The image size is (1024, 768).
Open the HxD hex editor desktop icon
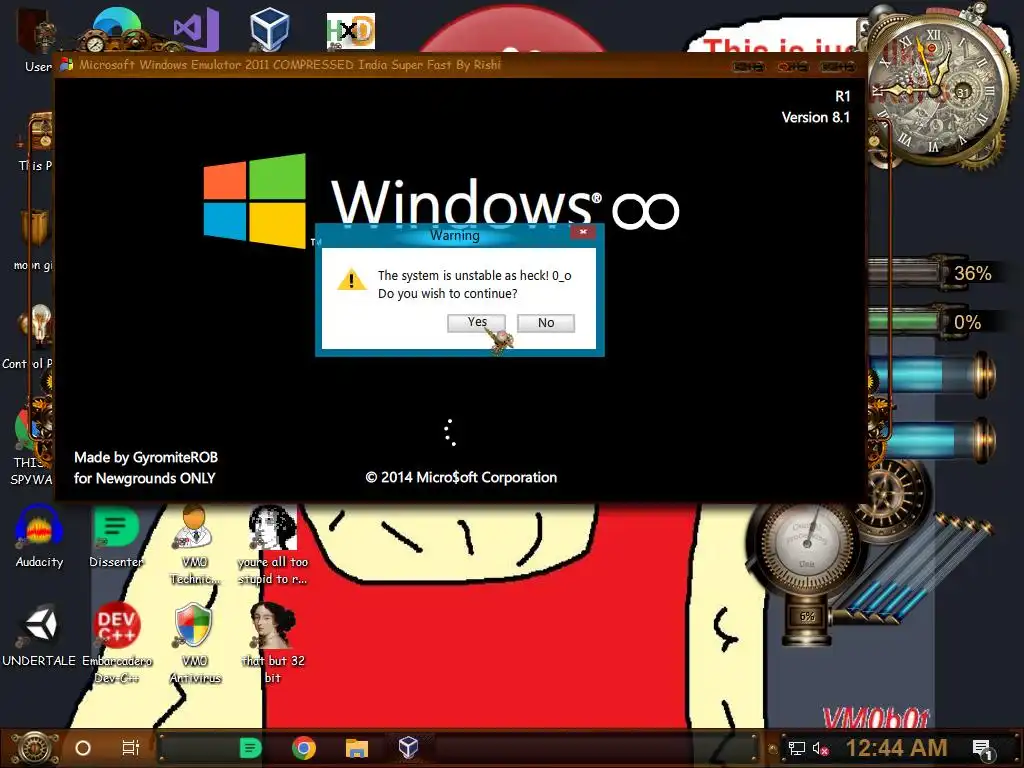pos(351,31)
